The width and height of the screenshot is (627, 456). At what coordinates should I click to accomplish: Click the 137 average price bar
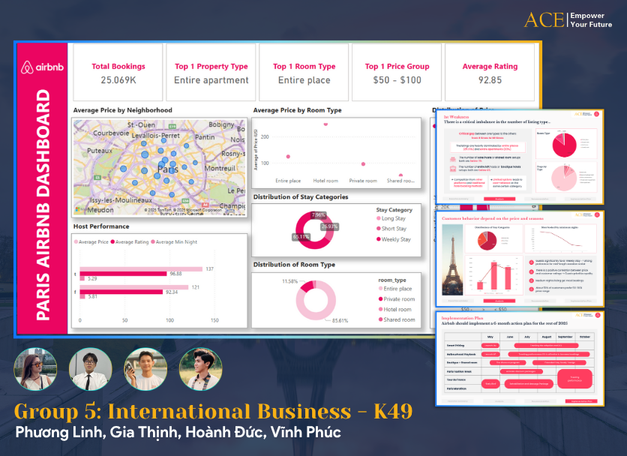point(140,269)
